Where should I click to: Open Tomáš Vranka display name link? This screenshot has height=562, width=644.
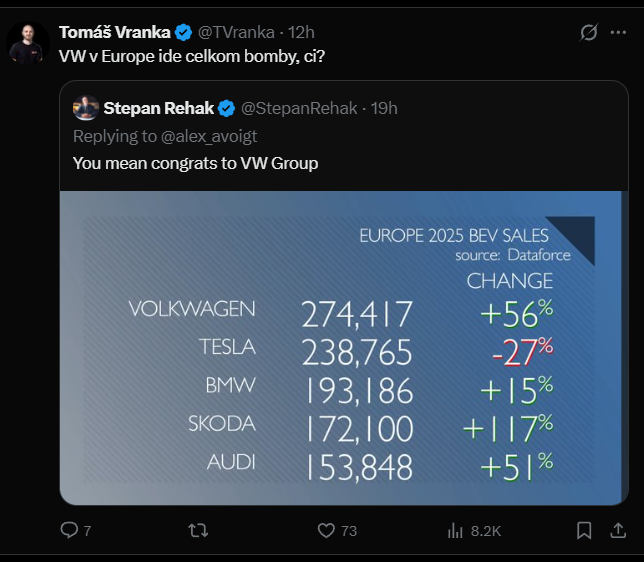(x=115, y=32)
